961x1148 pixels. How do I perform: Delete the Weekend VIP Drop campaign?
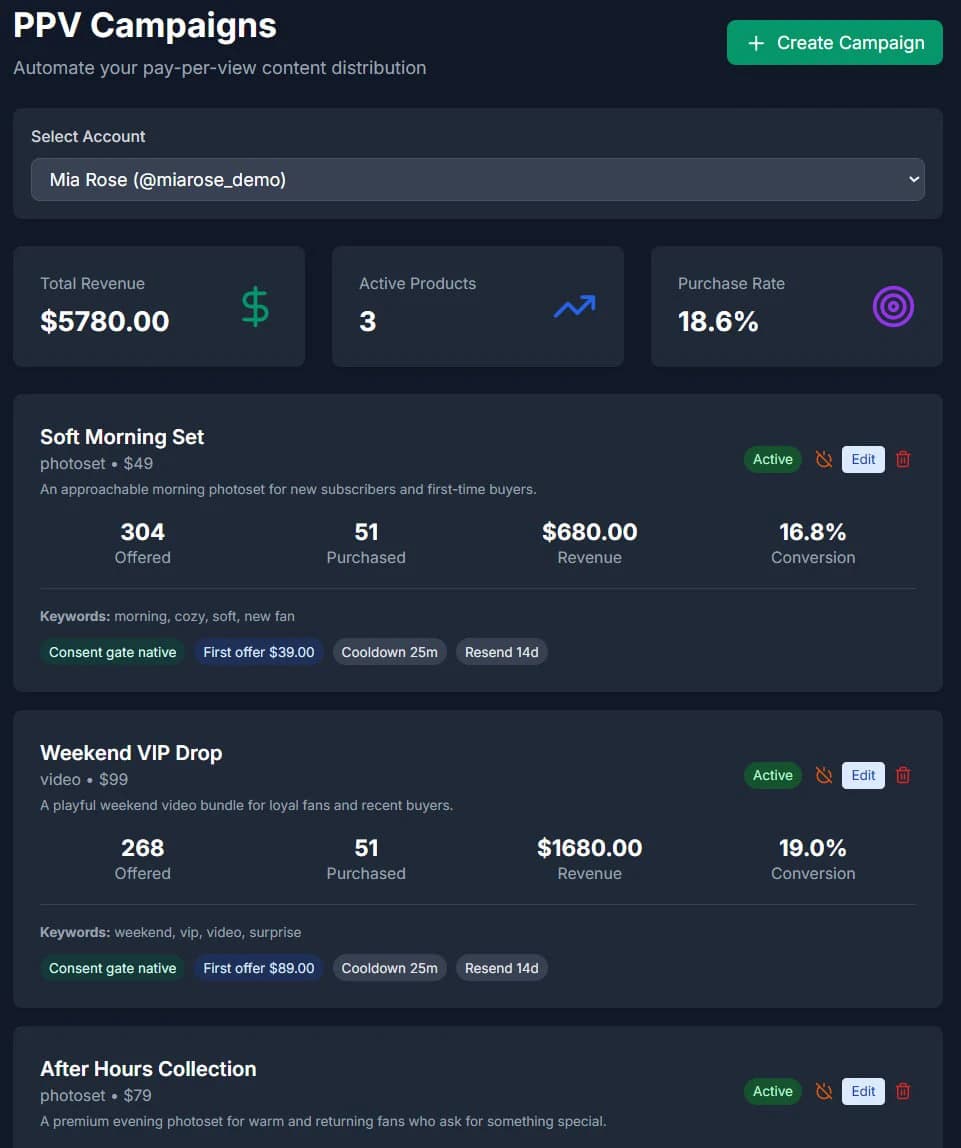coord(903,775)
